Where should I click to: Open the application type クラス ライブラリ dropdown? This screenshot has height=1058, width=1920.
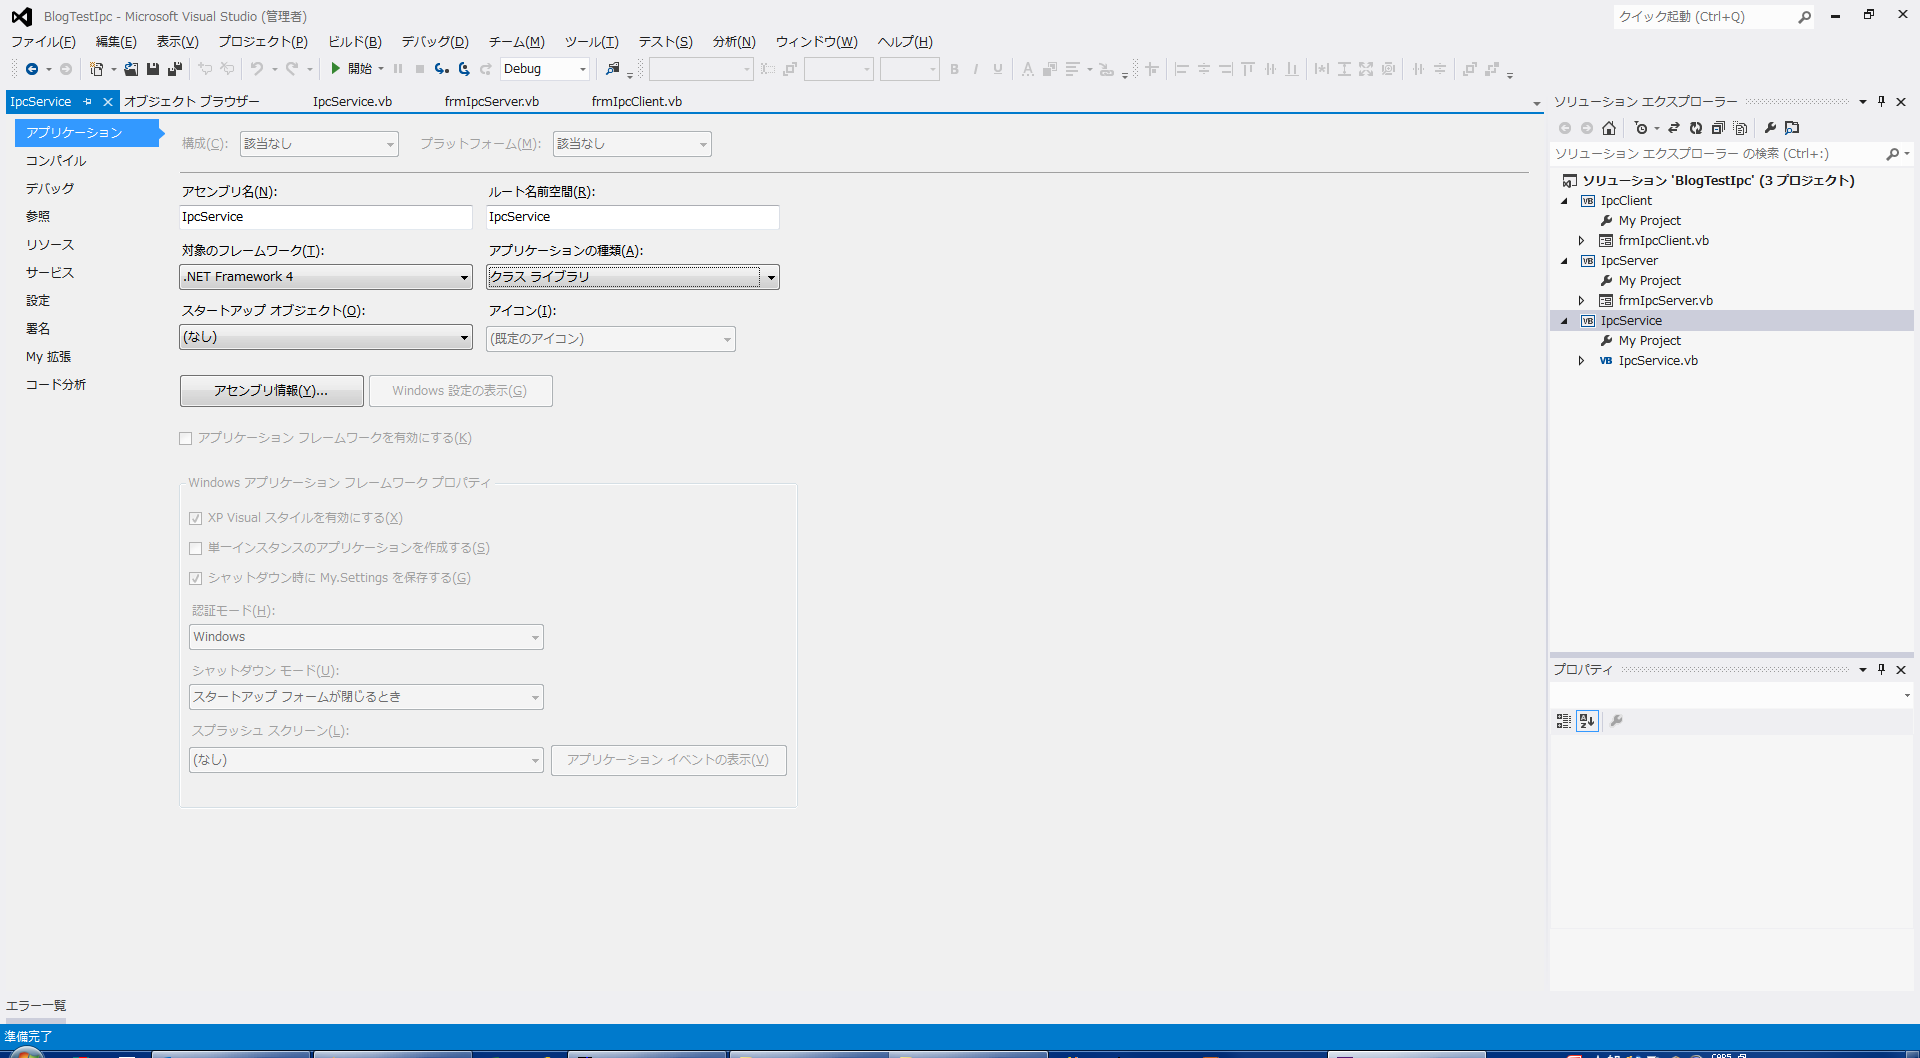click(771, 277)
